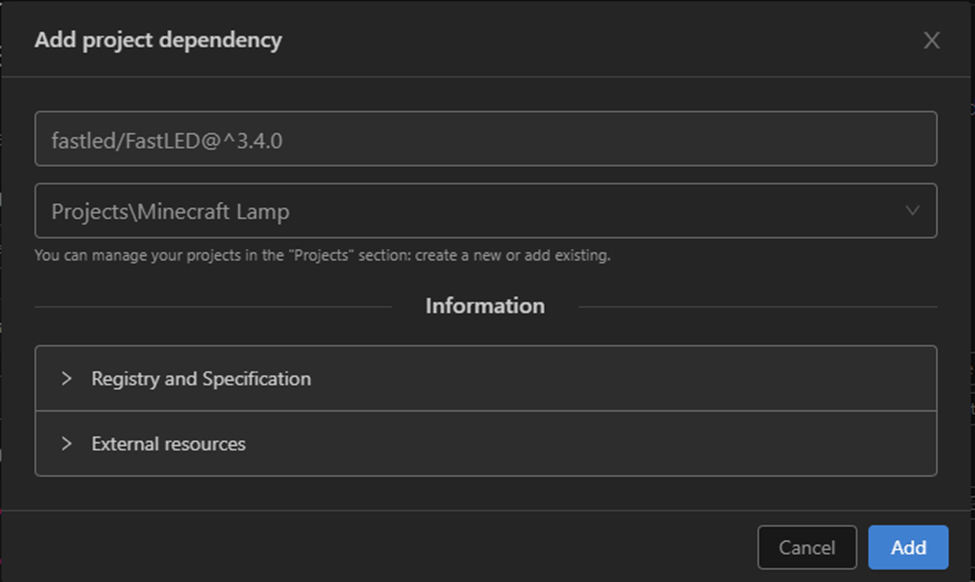Screen dimensions: 975x582
Task: Click the fastled/FastLED library input field
Action: [485, 139]
